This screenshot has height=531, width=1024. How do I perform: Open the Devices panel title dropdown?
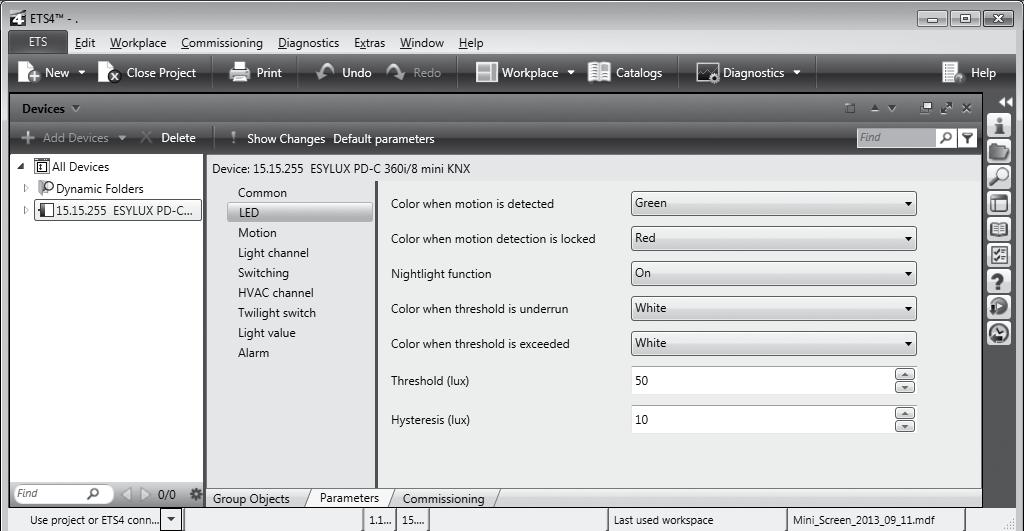pos(76,108)
